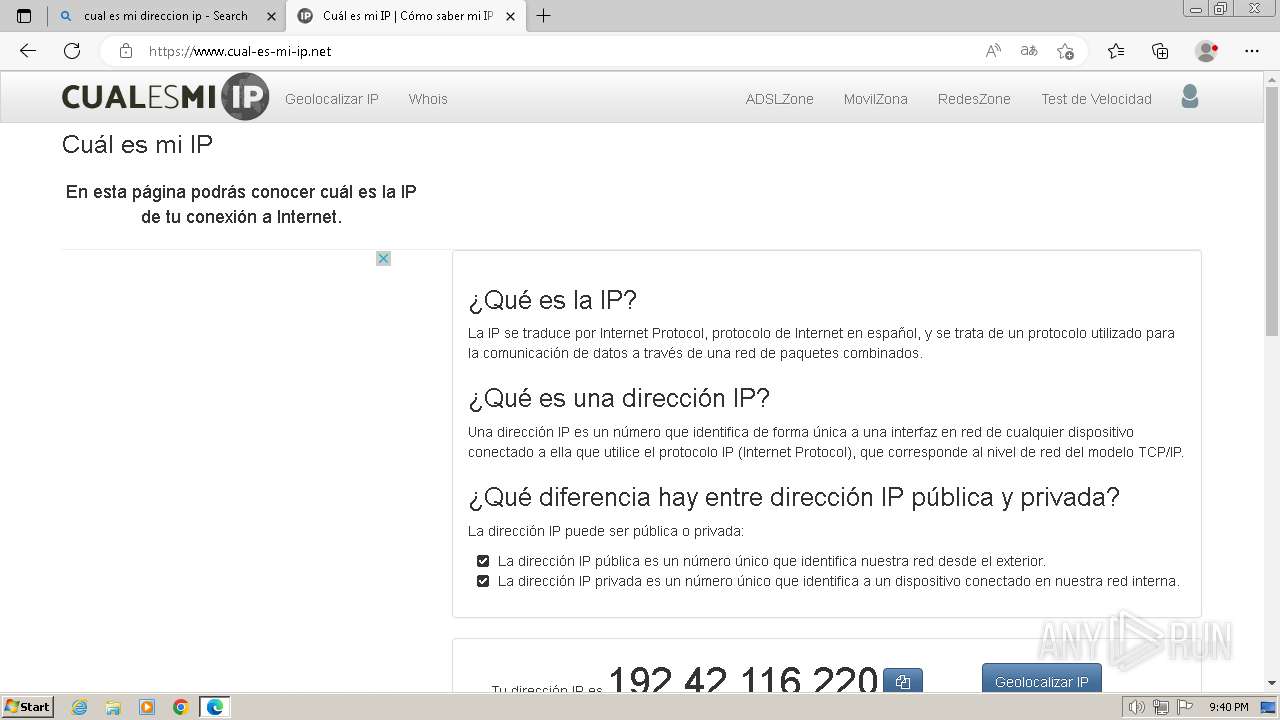Open the Translate page icon

[1029, 51]
